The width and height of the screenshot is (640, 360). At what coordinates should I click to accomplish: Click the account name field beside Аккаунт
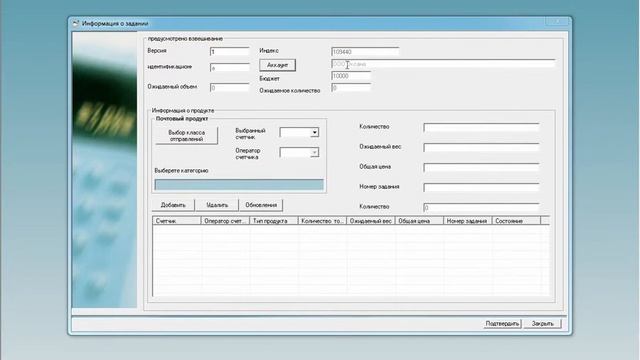443,64
